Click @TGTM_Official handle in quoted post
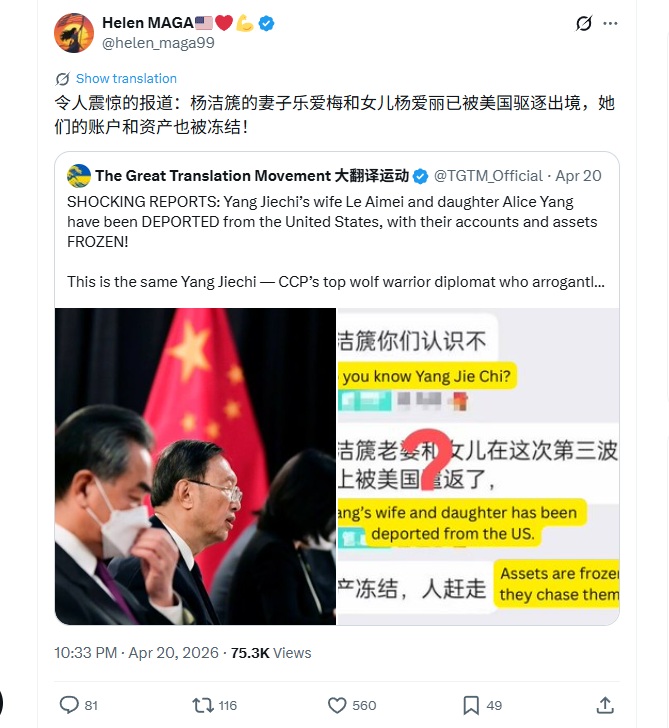This screenshot has width=669, height=728. tap(488, 176)
